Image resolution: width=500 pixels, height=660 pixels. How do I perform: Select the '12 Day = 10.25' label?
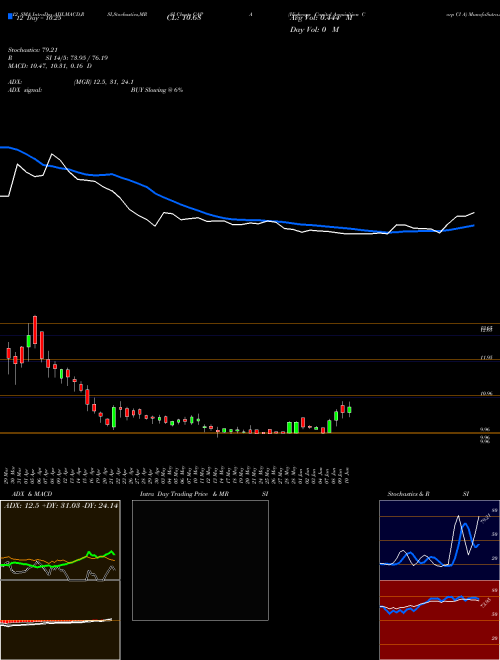click(x=37, y=18)
